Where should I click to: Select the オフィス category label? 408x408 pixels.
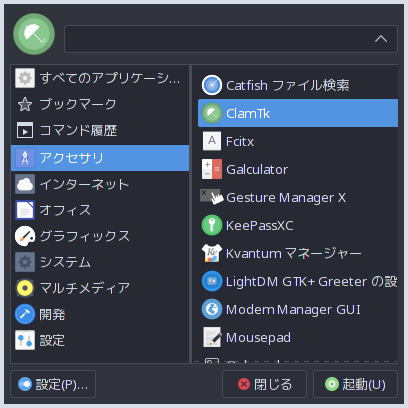point(65,210)
